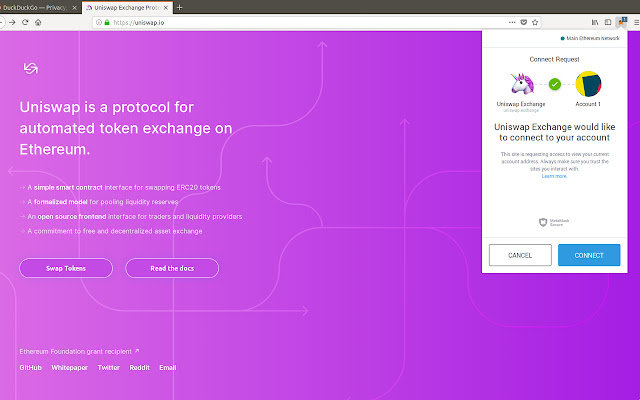Click the Uniswap logo icon
The width and height of the screenshot is (640, 400).
(x=31, y=68)
